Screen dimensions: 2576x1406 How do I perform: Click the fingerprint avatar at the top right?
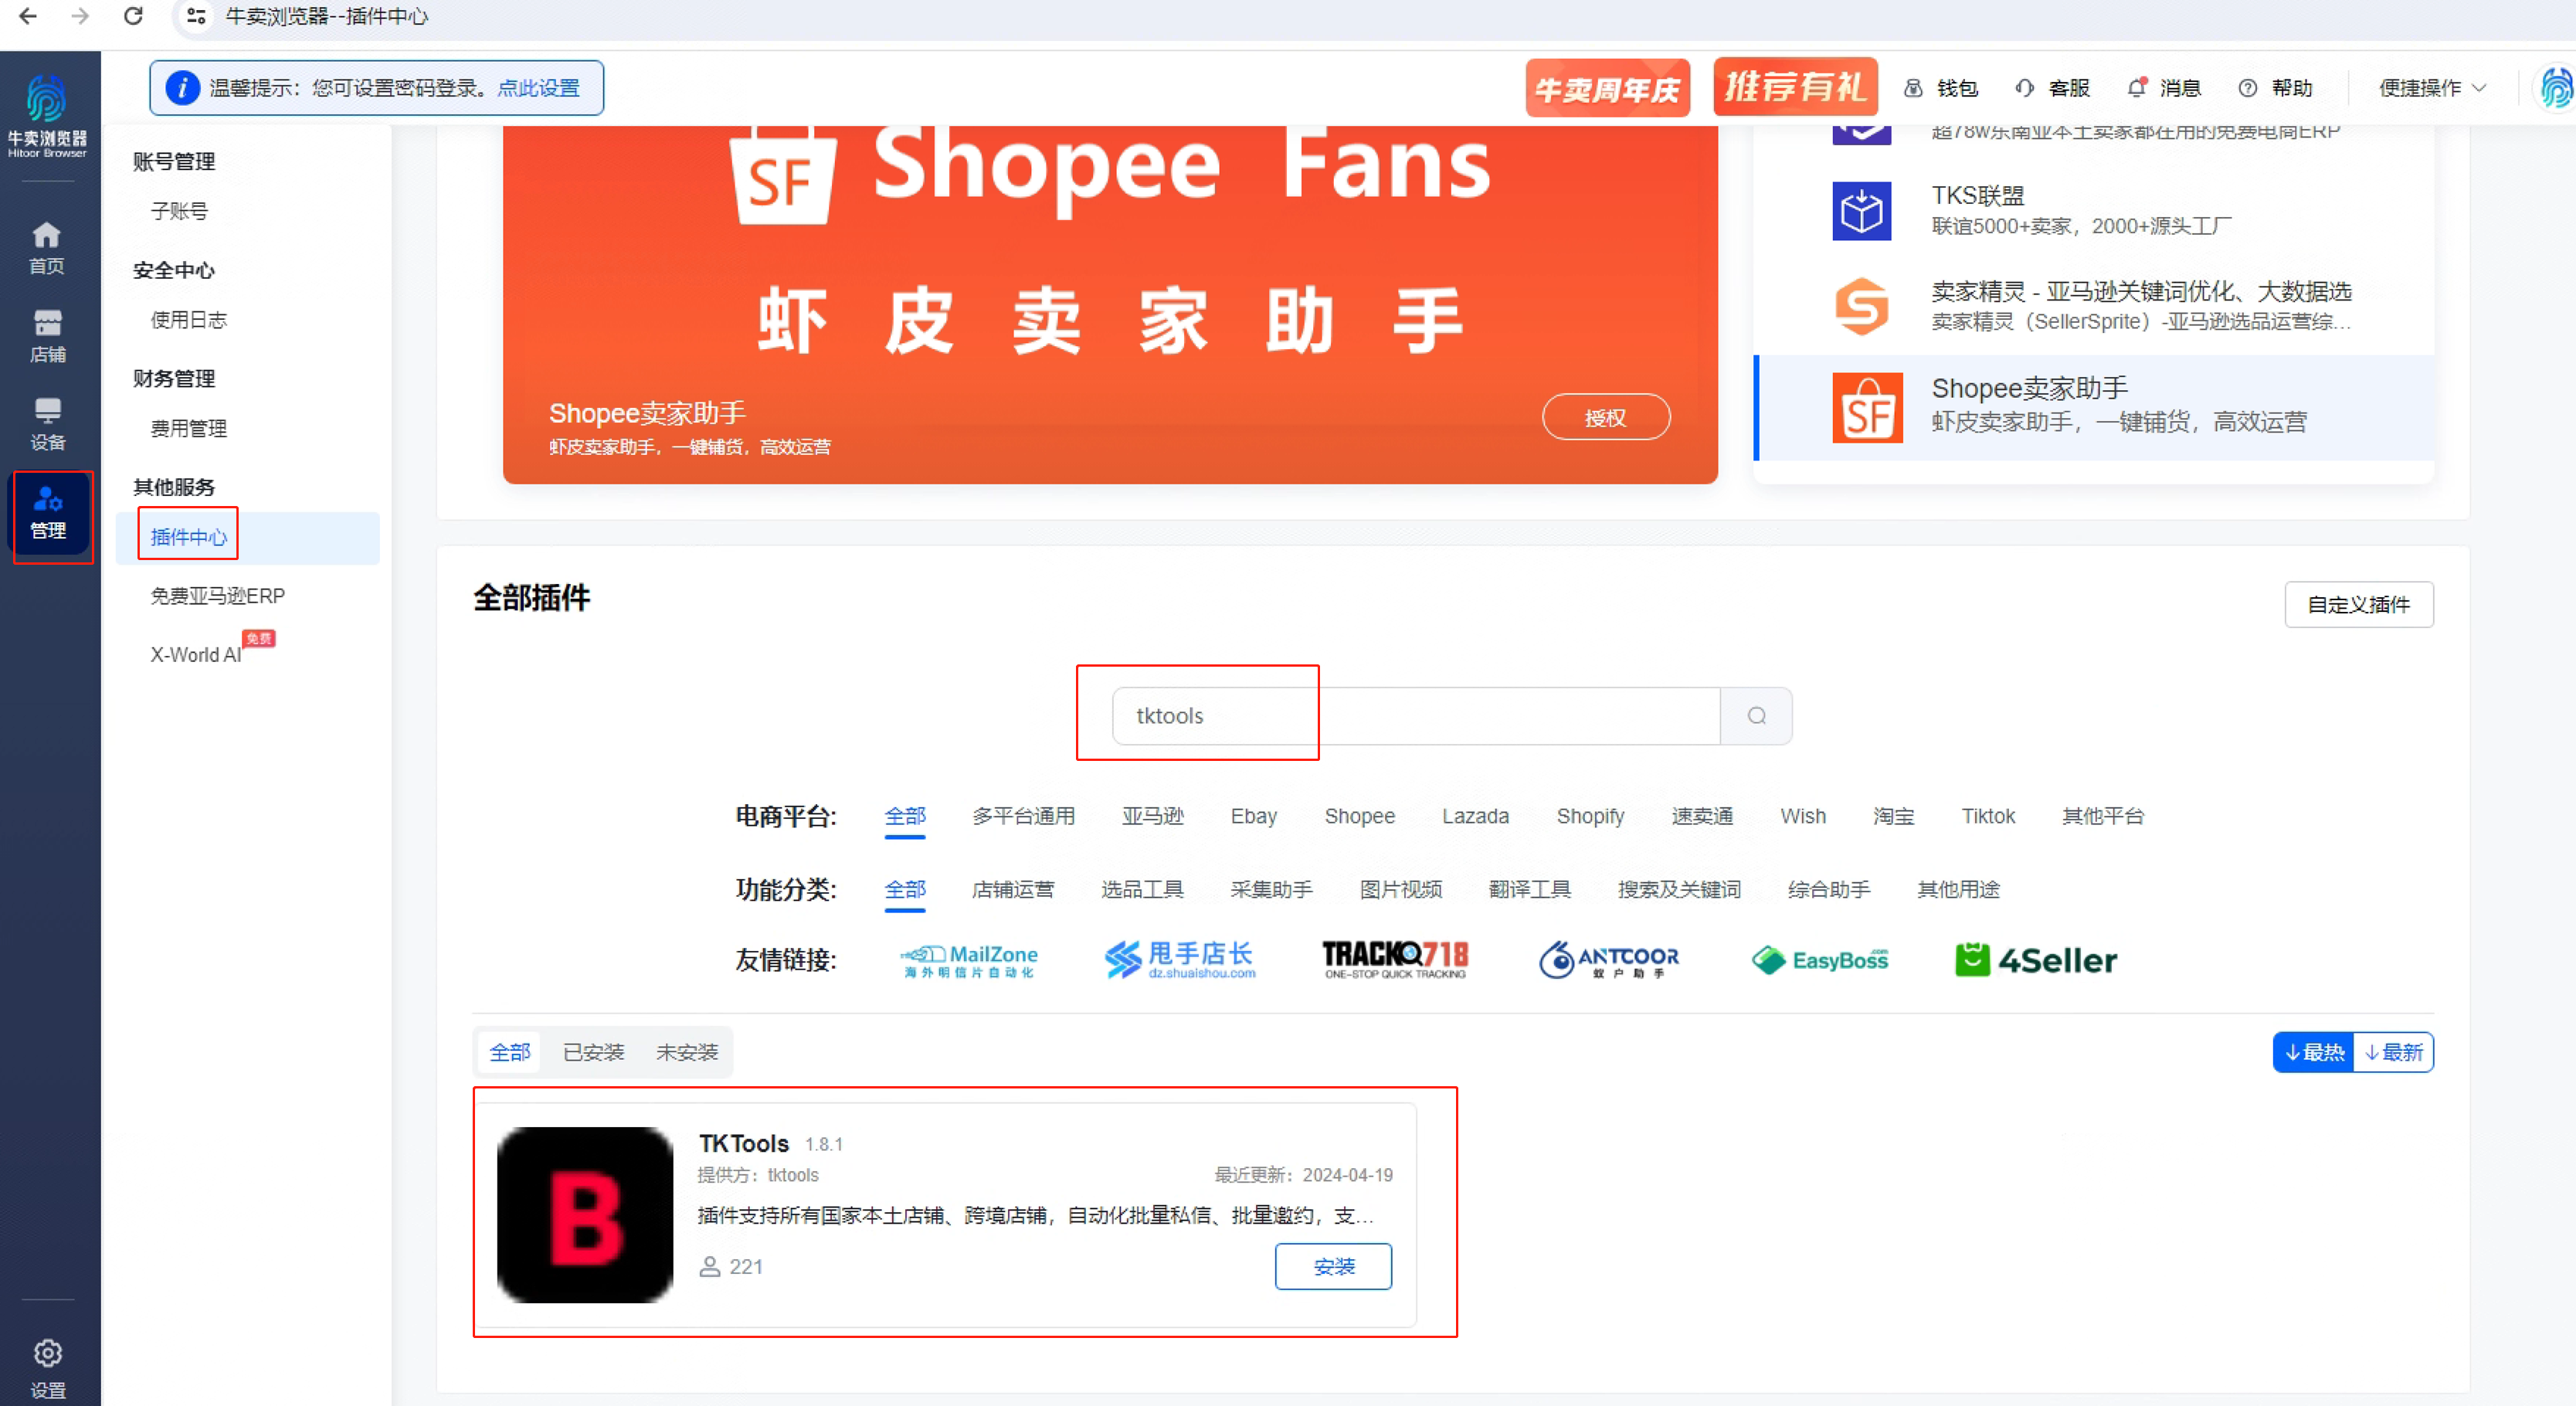tap(2555, 88)
